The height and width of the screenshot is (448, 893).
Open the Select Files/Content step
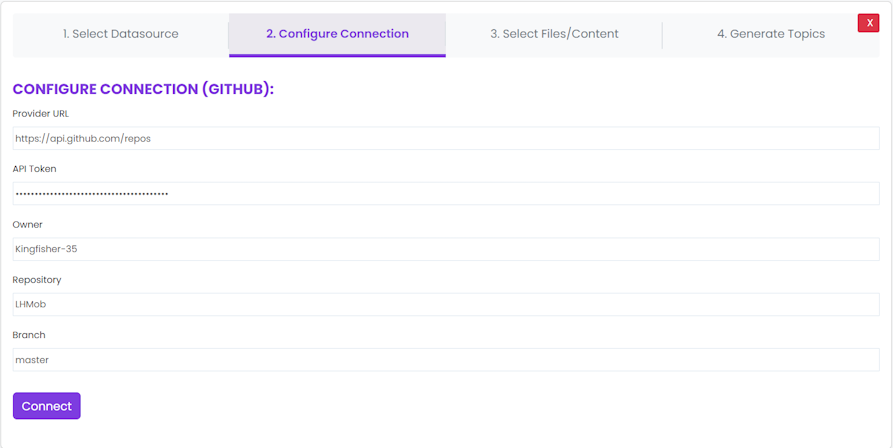[x=554, y=34]
